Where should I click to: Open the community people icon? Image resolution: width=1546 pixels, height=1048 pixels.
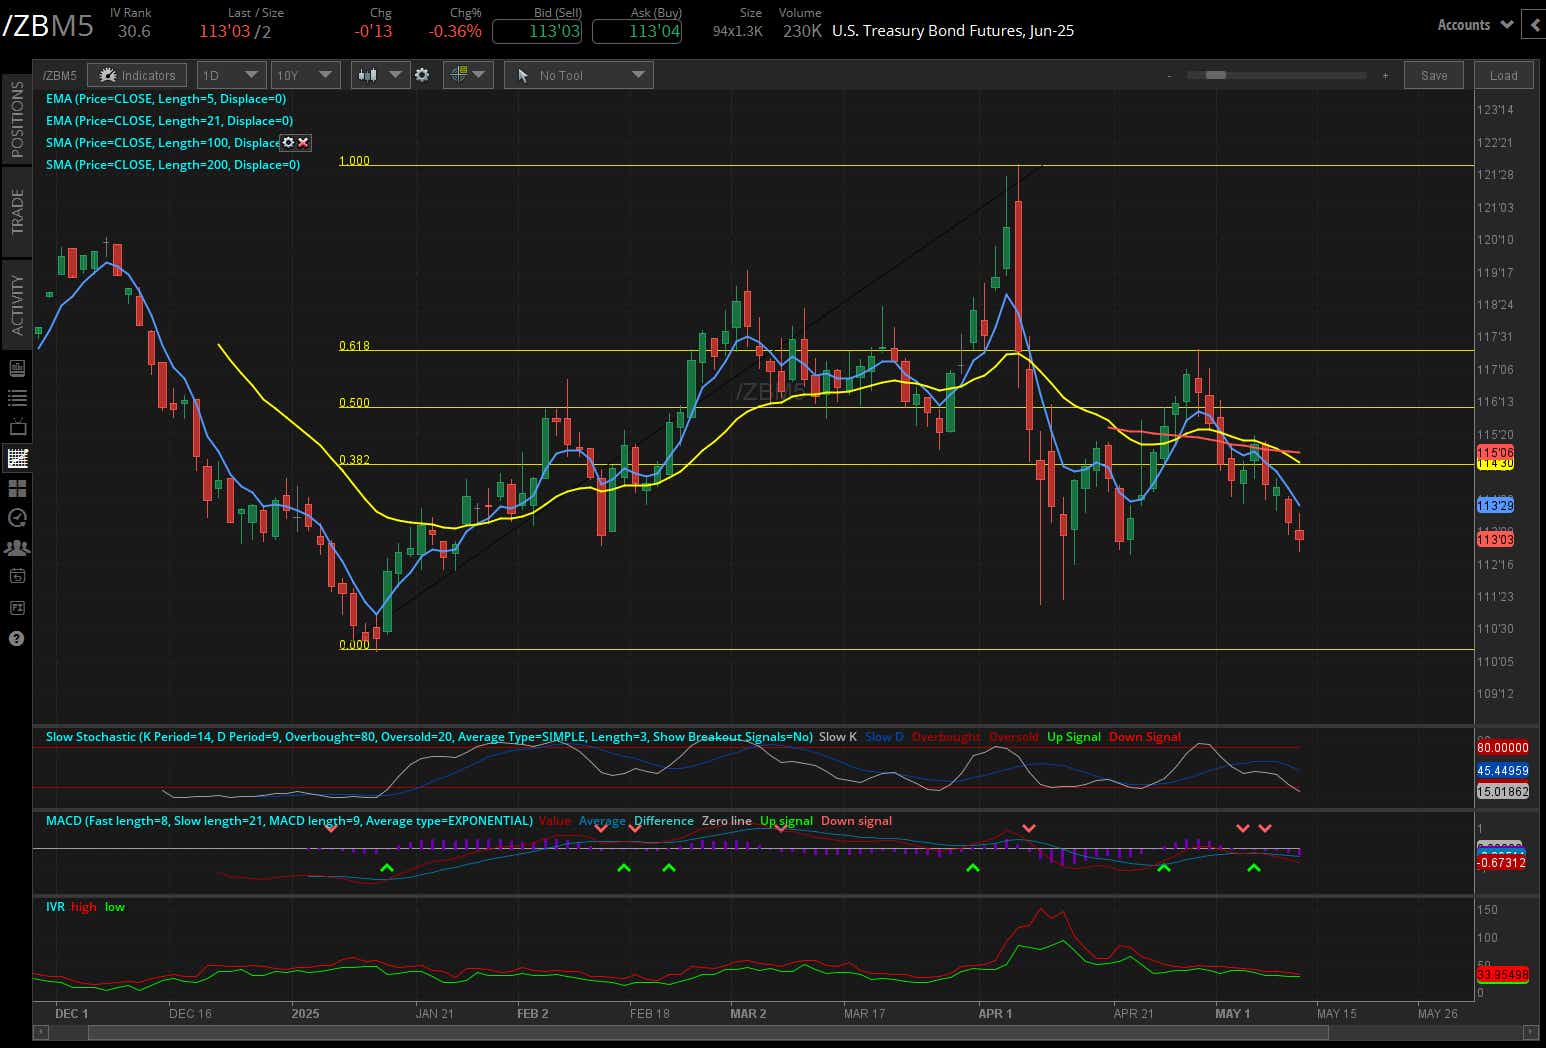point(16,547)
